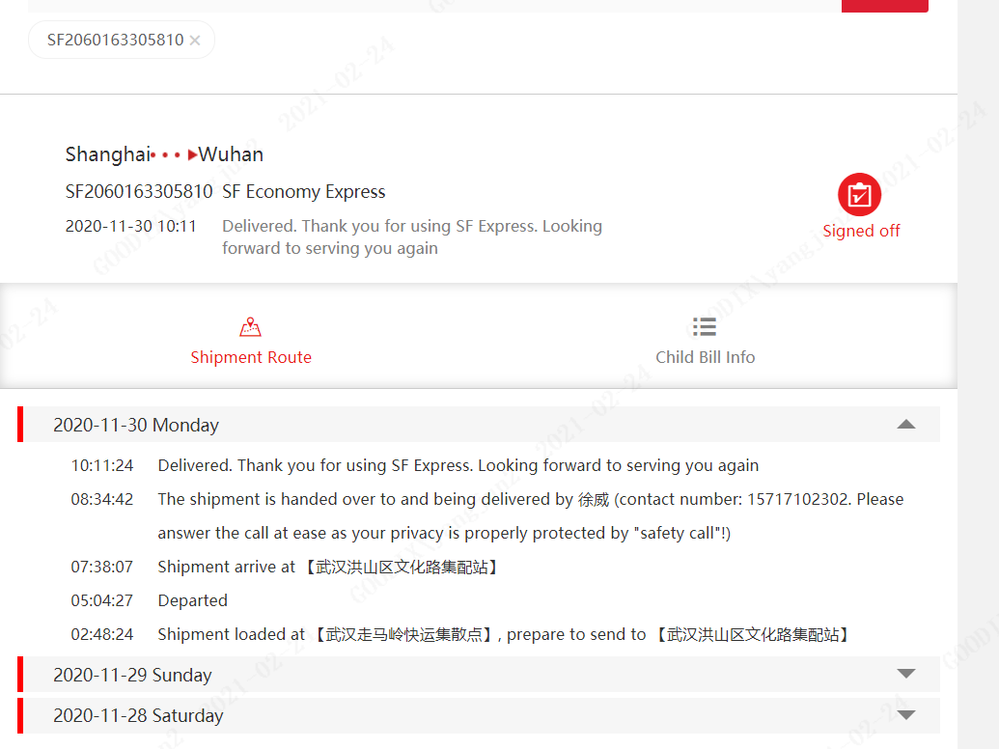The width and height of the screenshot is (999, 749).
Task: Remove the SF2060163305810 tracking tag
Action: pos(195,40)
